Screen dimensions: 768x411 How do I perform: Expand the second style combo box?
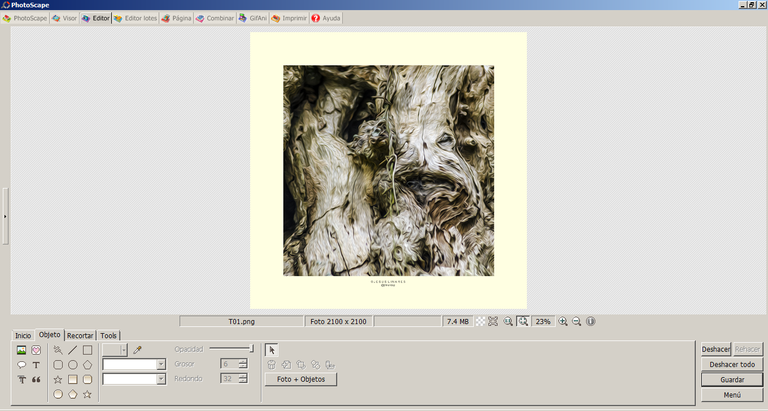click(161, 379)
